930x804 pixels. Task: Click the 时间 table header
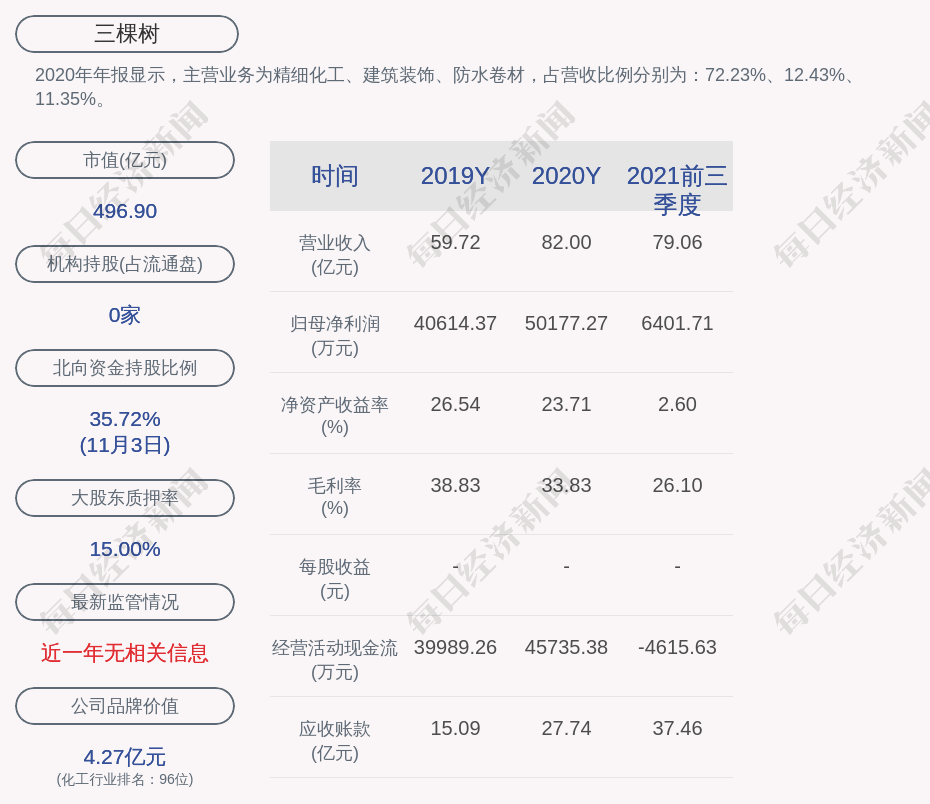point(335,176)
